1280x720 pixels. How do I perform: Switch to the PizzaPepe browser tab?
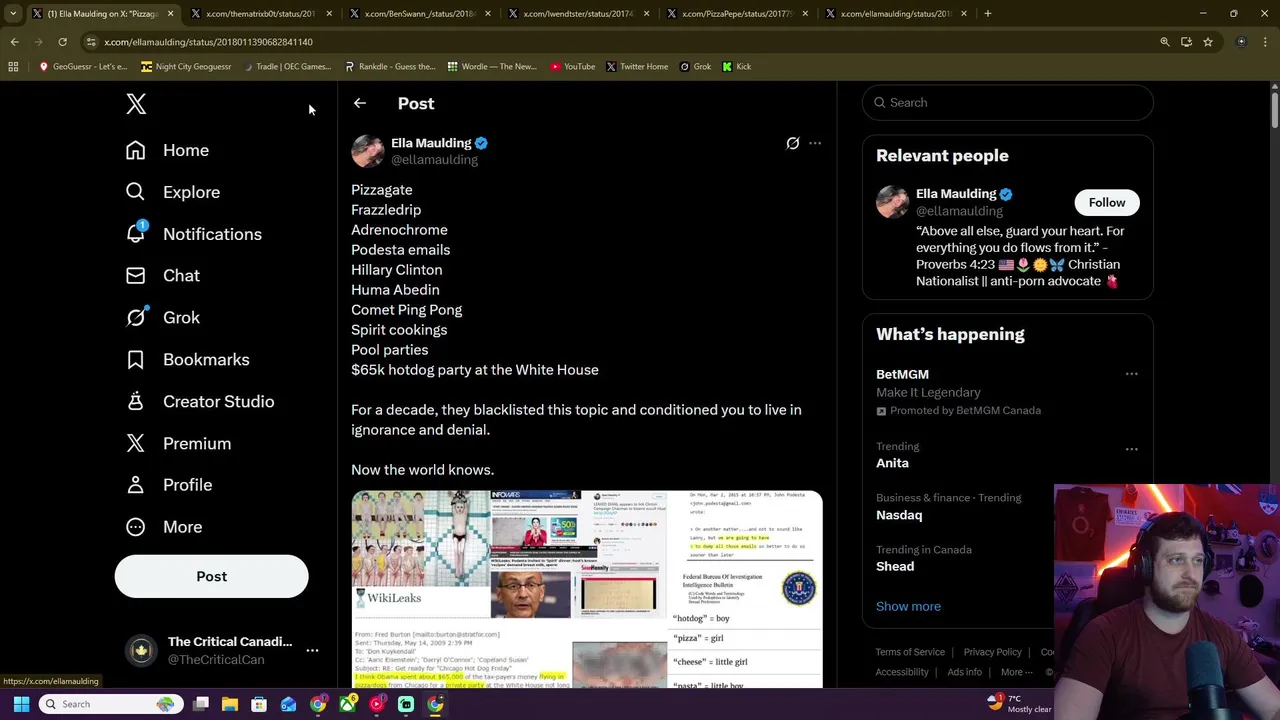pos(736,14)
